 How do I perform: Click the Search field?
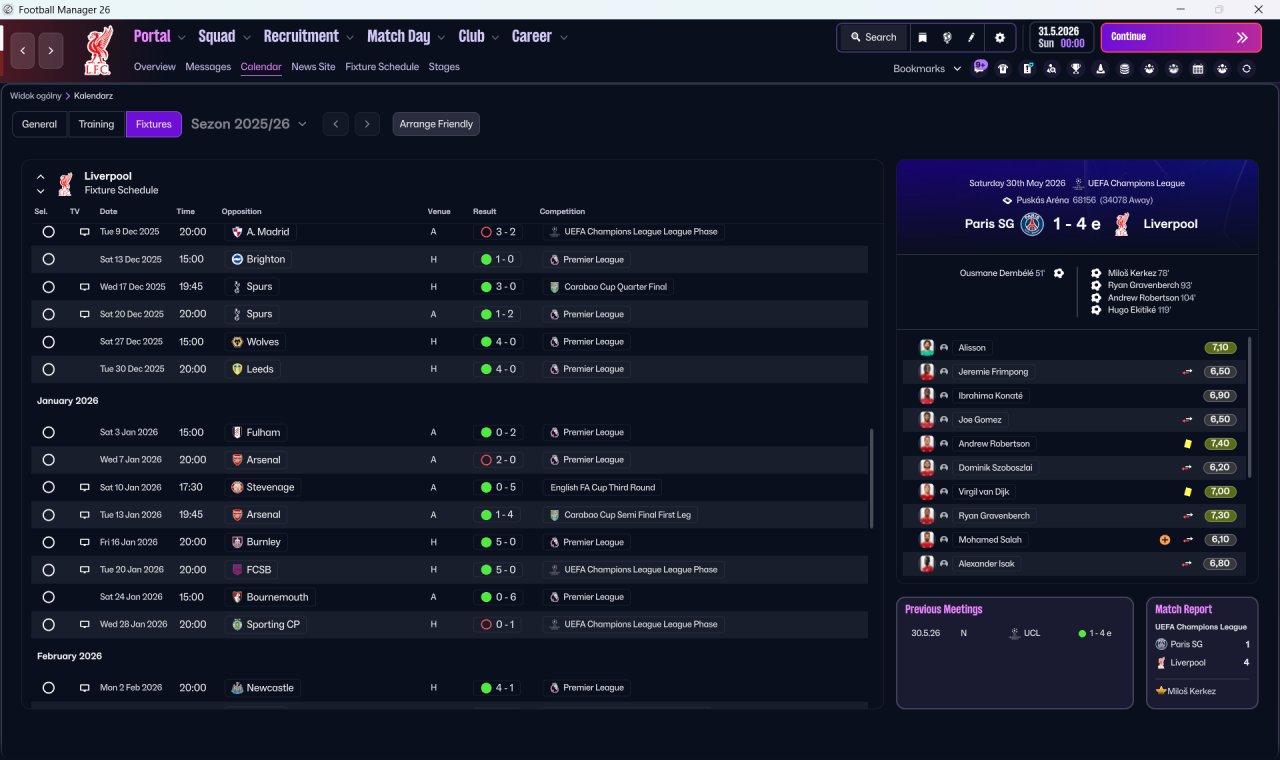tap(873, 37)
